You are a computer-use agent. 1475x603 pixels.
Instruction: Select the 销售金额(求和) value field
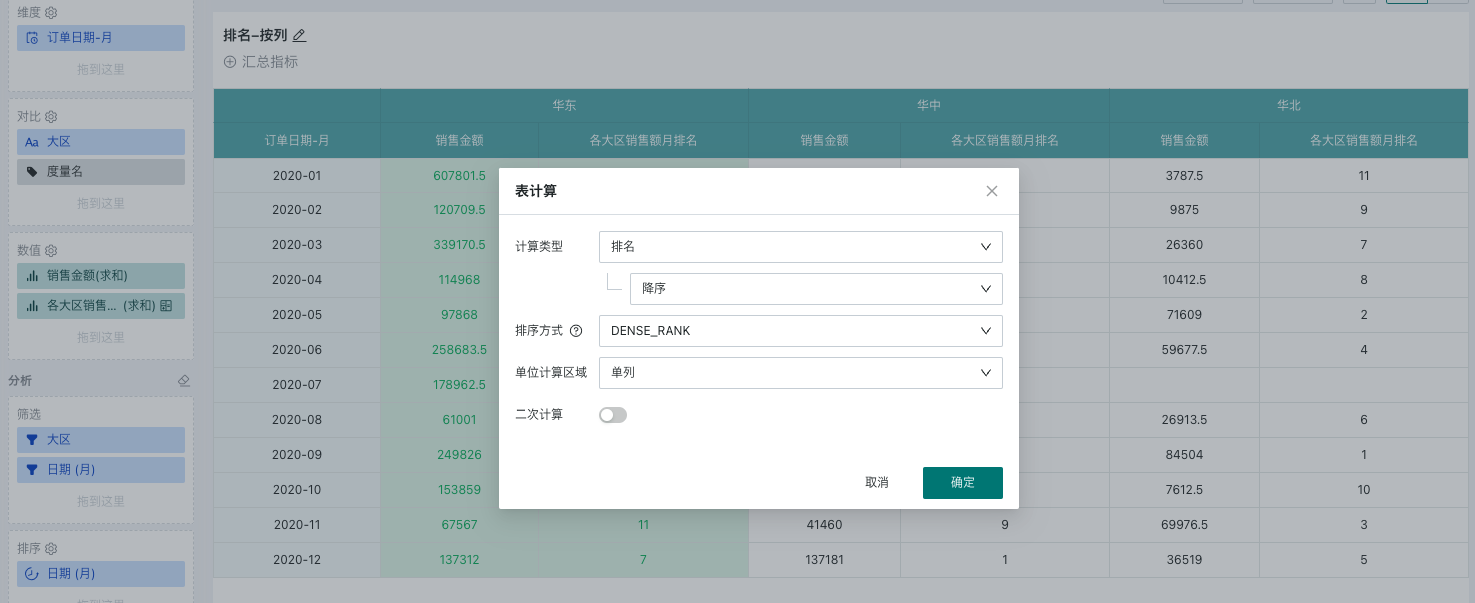coord(101,276)
